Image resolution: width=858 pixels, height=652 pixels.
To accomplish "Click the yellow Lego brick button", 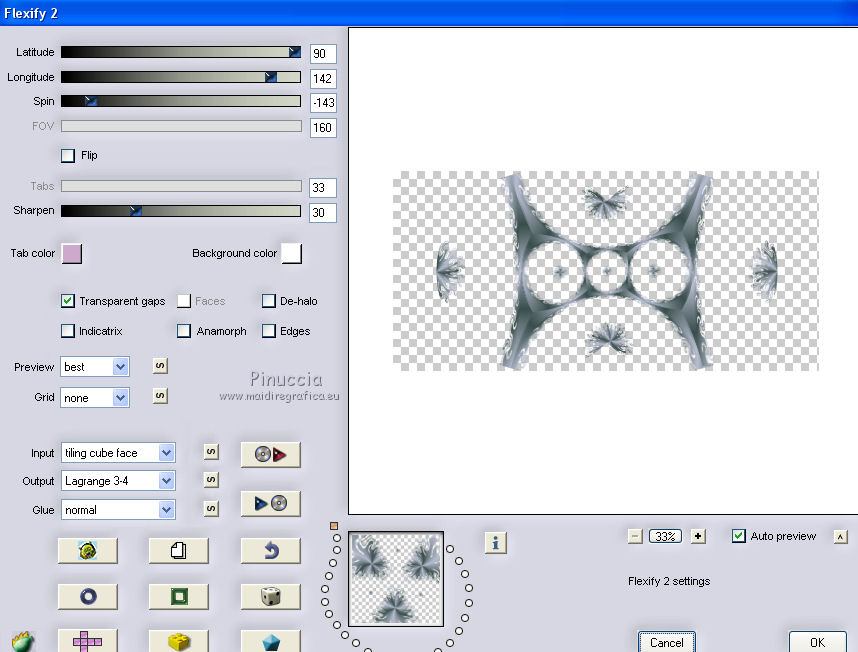I will coord(178,641).
